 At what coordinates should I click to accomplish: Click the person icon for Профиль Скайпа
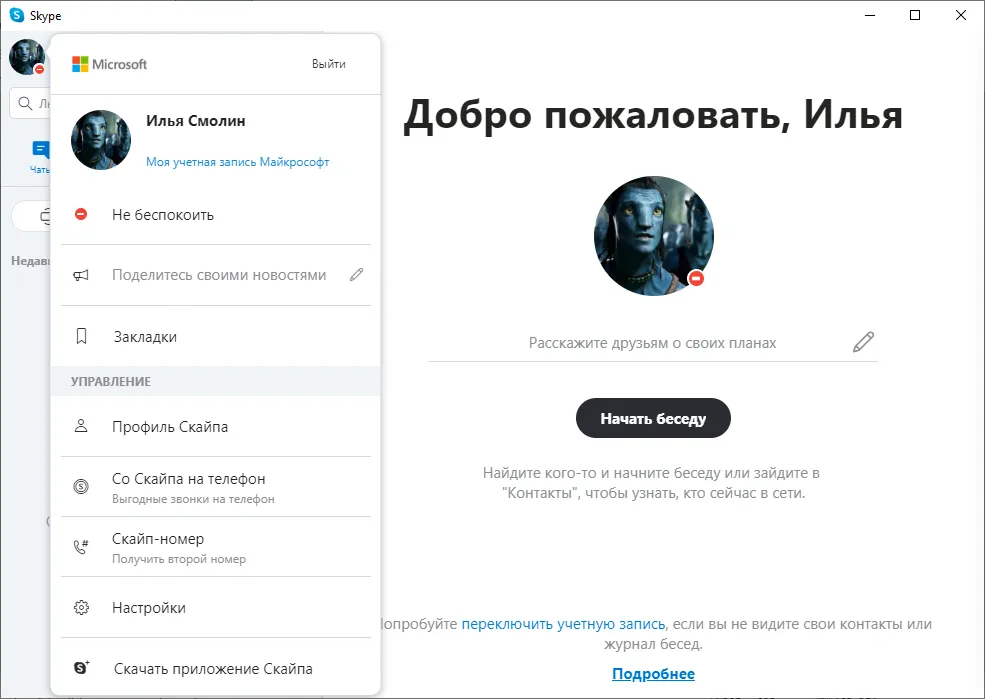click(x=81, y=426)
